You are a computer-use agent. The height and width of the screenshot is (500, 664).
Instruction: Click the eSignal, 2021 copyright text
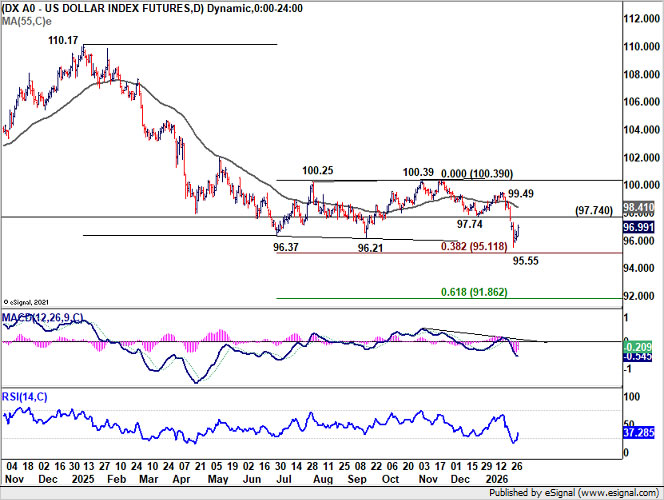(x=26, y=302)
